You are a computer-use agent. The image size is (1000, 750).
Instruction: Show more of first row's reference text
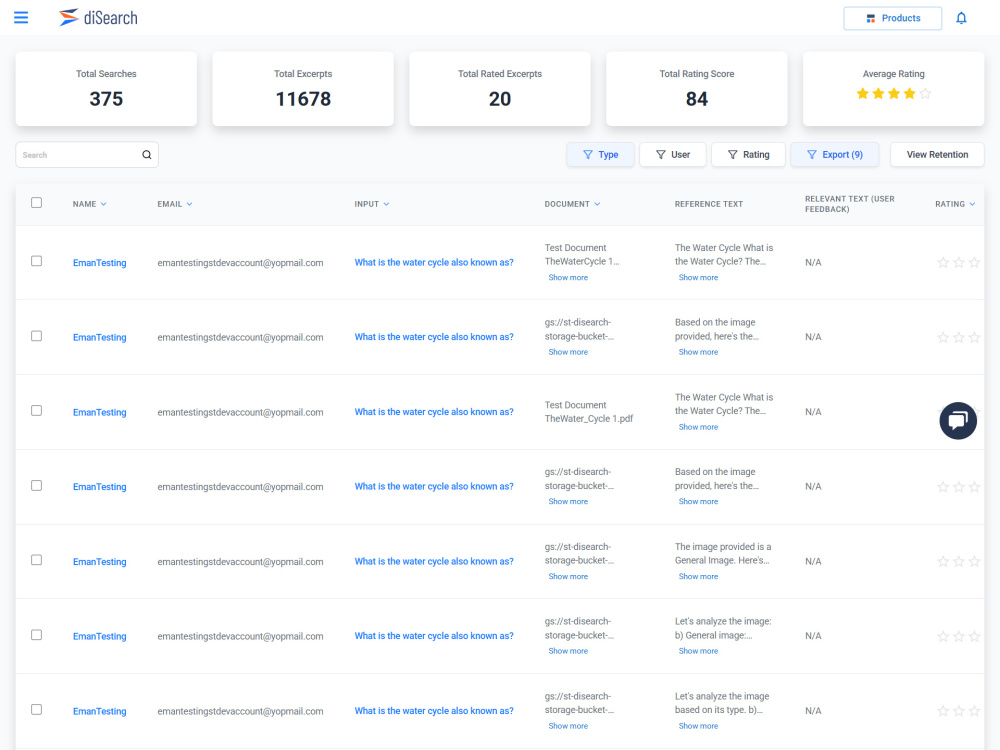[698, 277]
